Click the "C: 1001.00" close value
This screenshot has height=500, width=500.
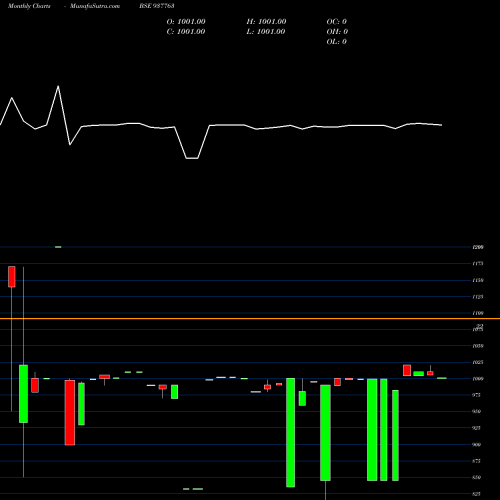[x=186, y=32]
